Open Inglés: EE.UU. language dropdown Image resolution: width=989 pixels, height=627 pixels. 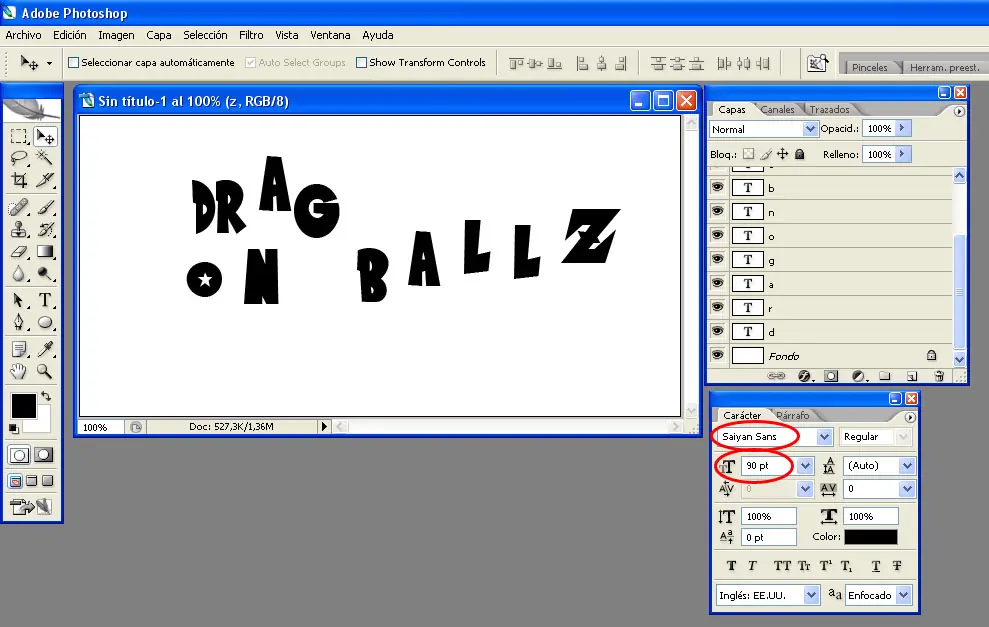(x=811, y=595)
